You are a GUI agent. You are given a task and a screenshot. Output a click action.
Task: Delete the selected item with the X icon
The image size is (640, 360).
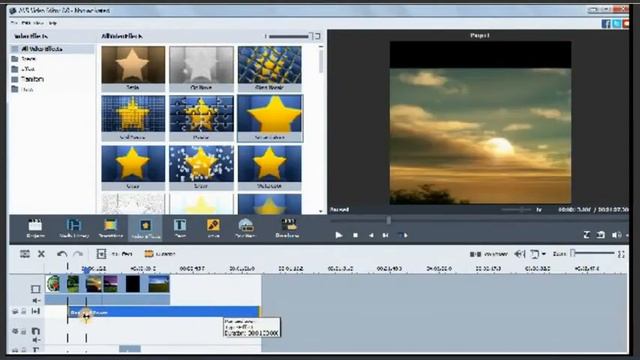tap(41, 254)
